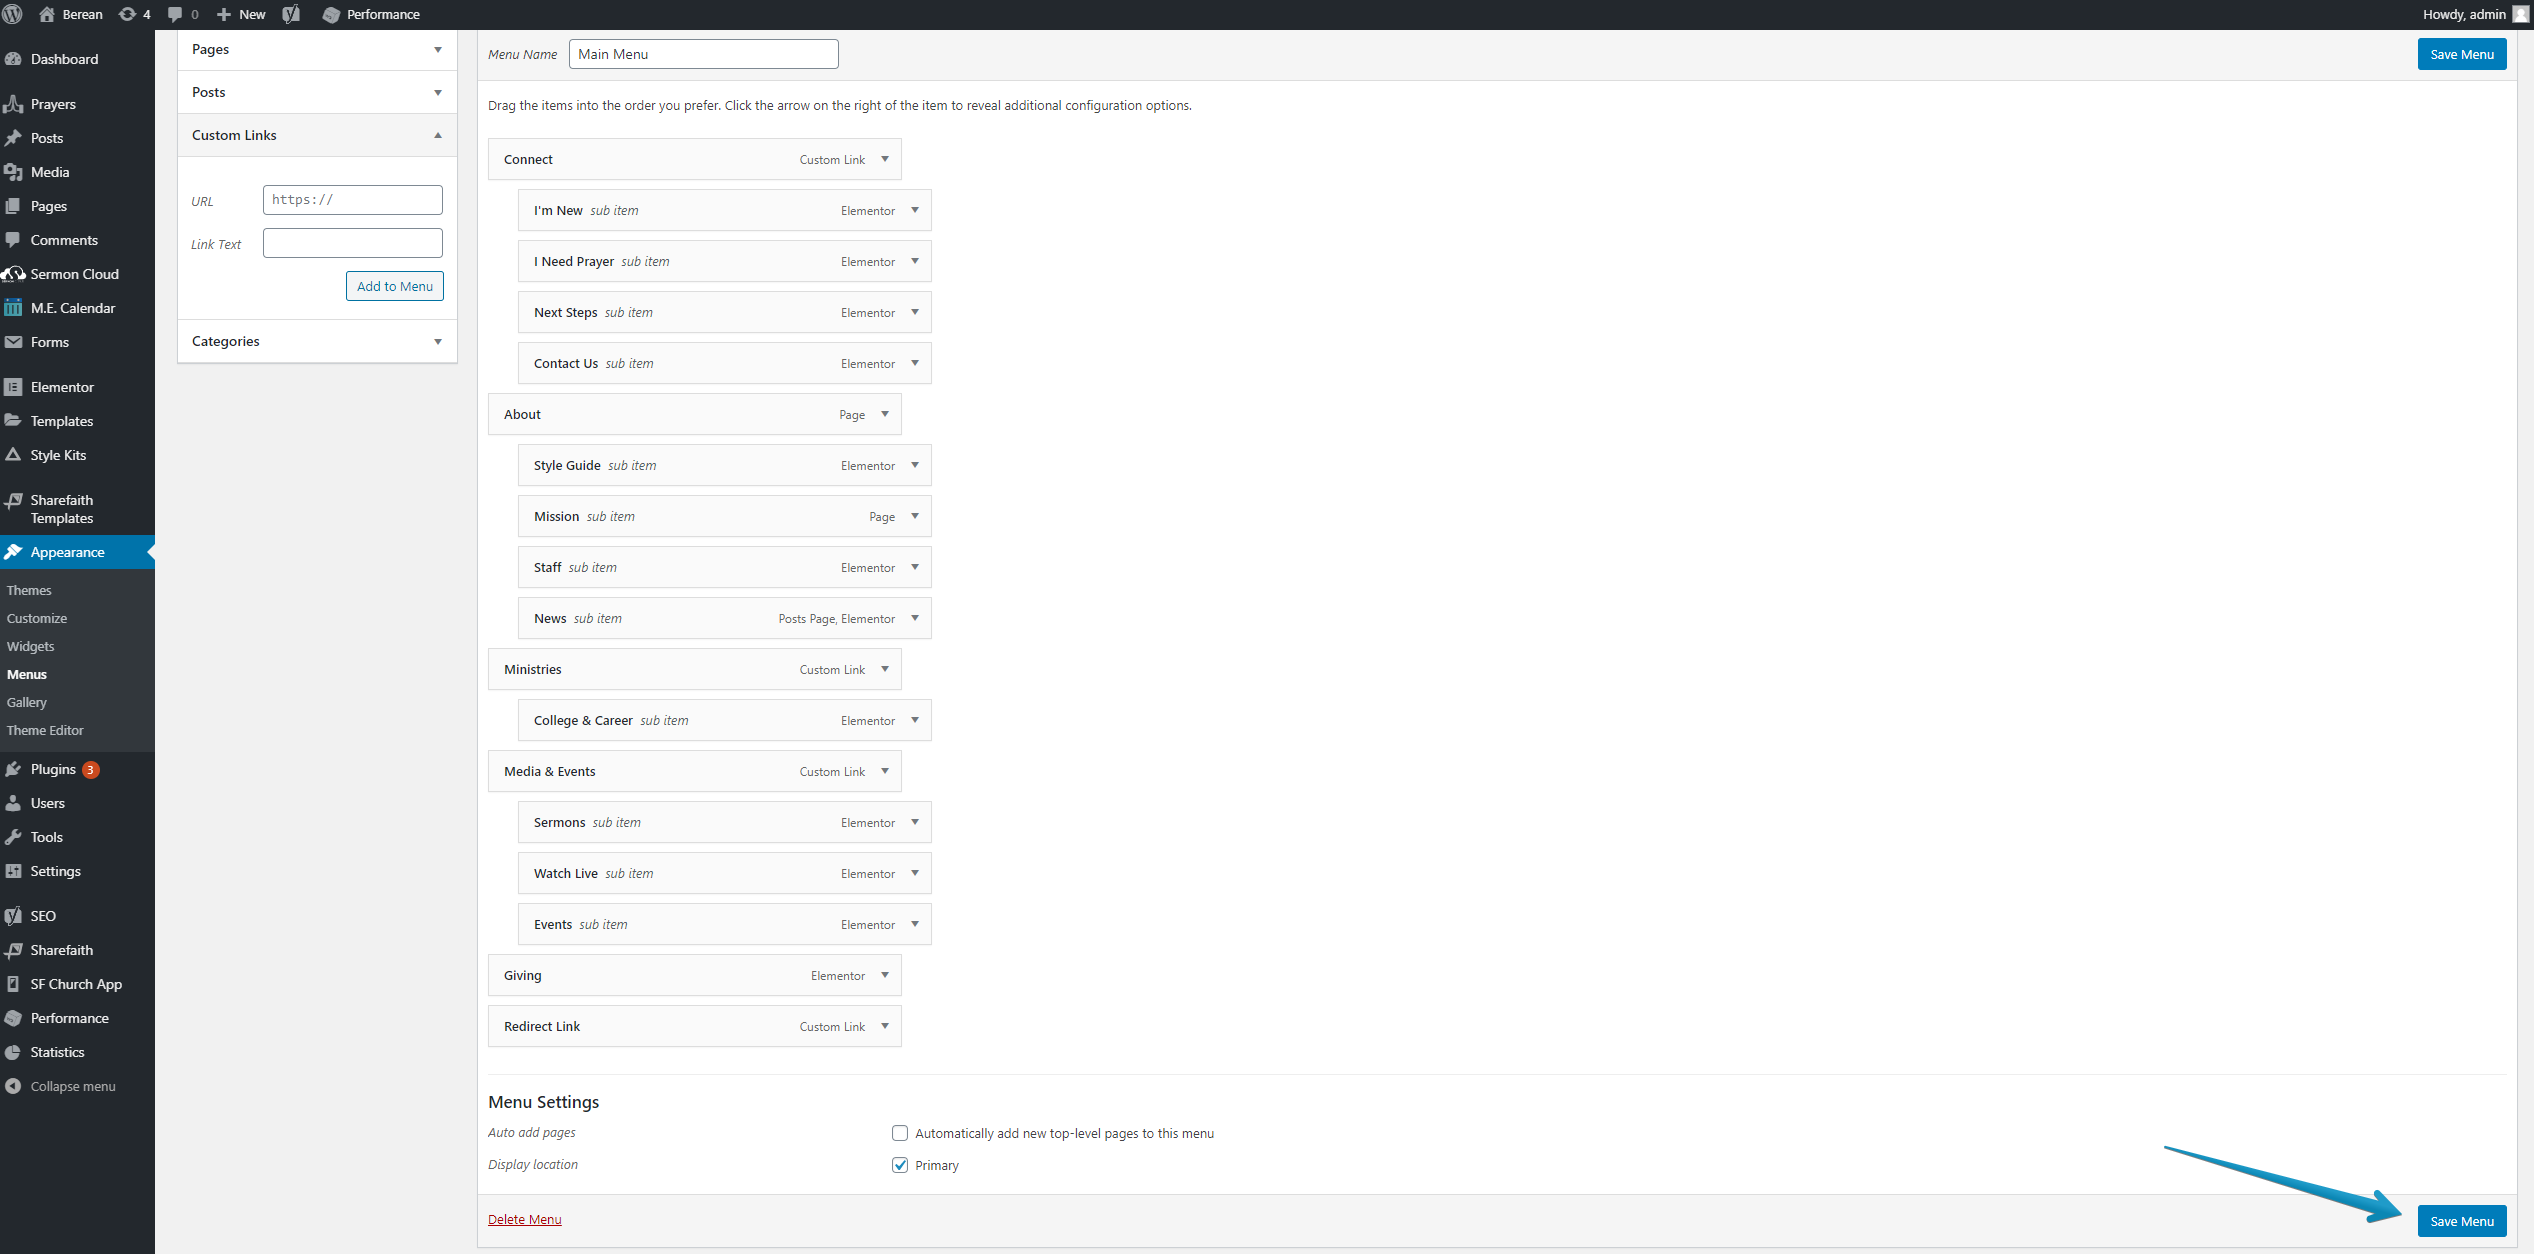Open the Widgets submenu item
The image size is (2534, 1254).
click(30, 646)
